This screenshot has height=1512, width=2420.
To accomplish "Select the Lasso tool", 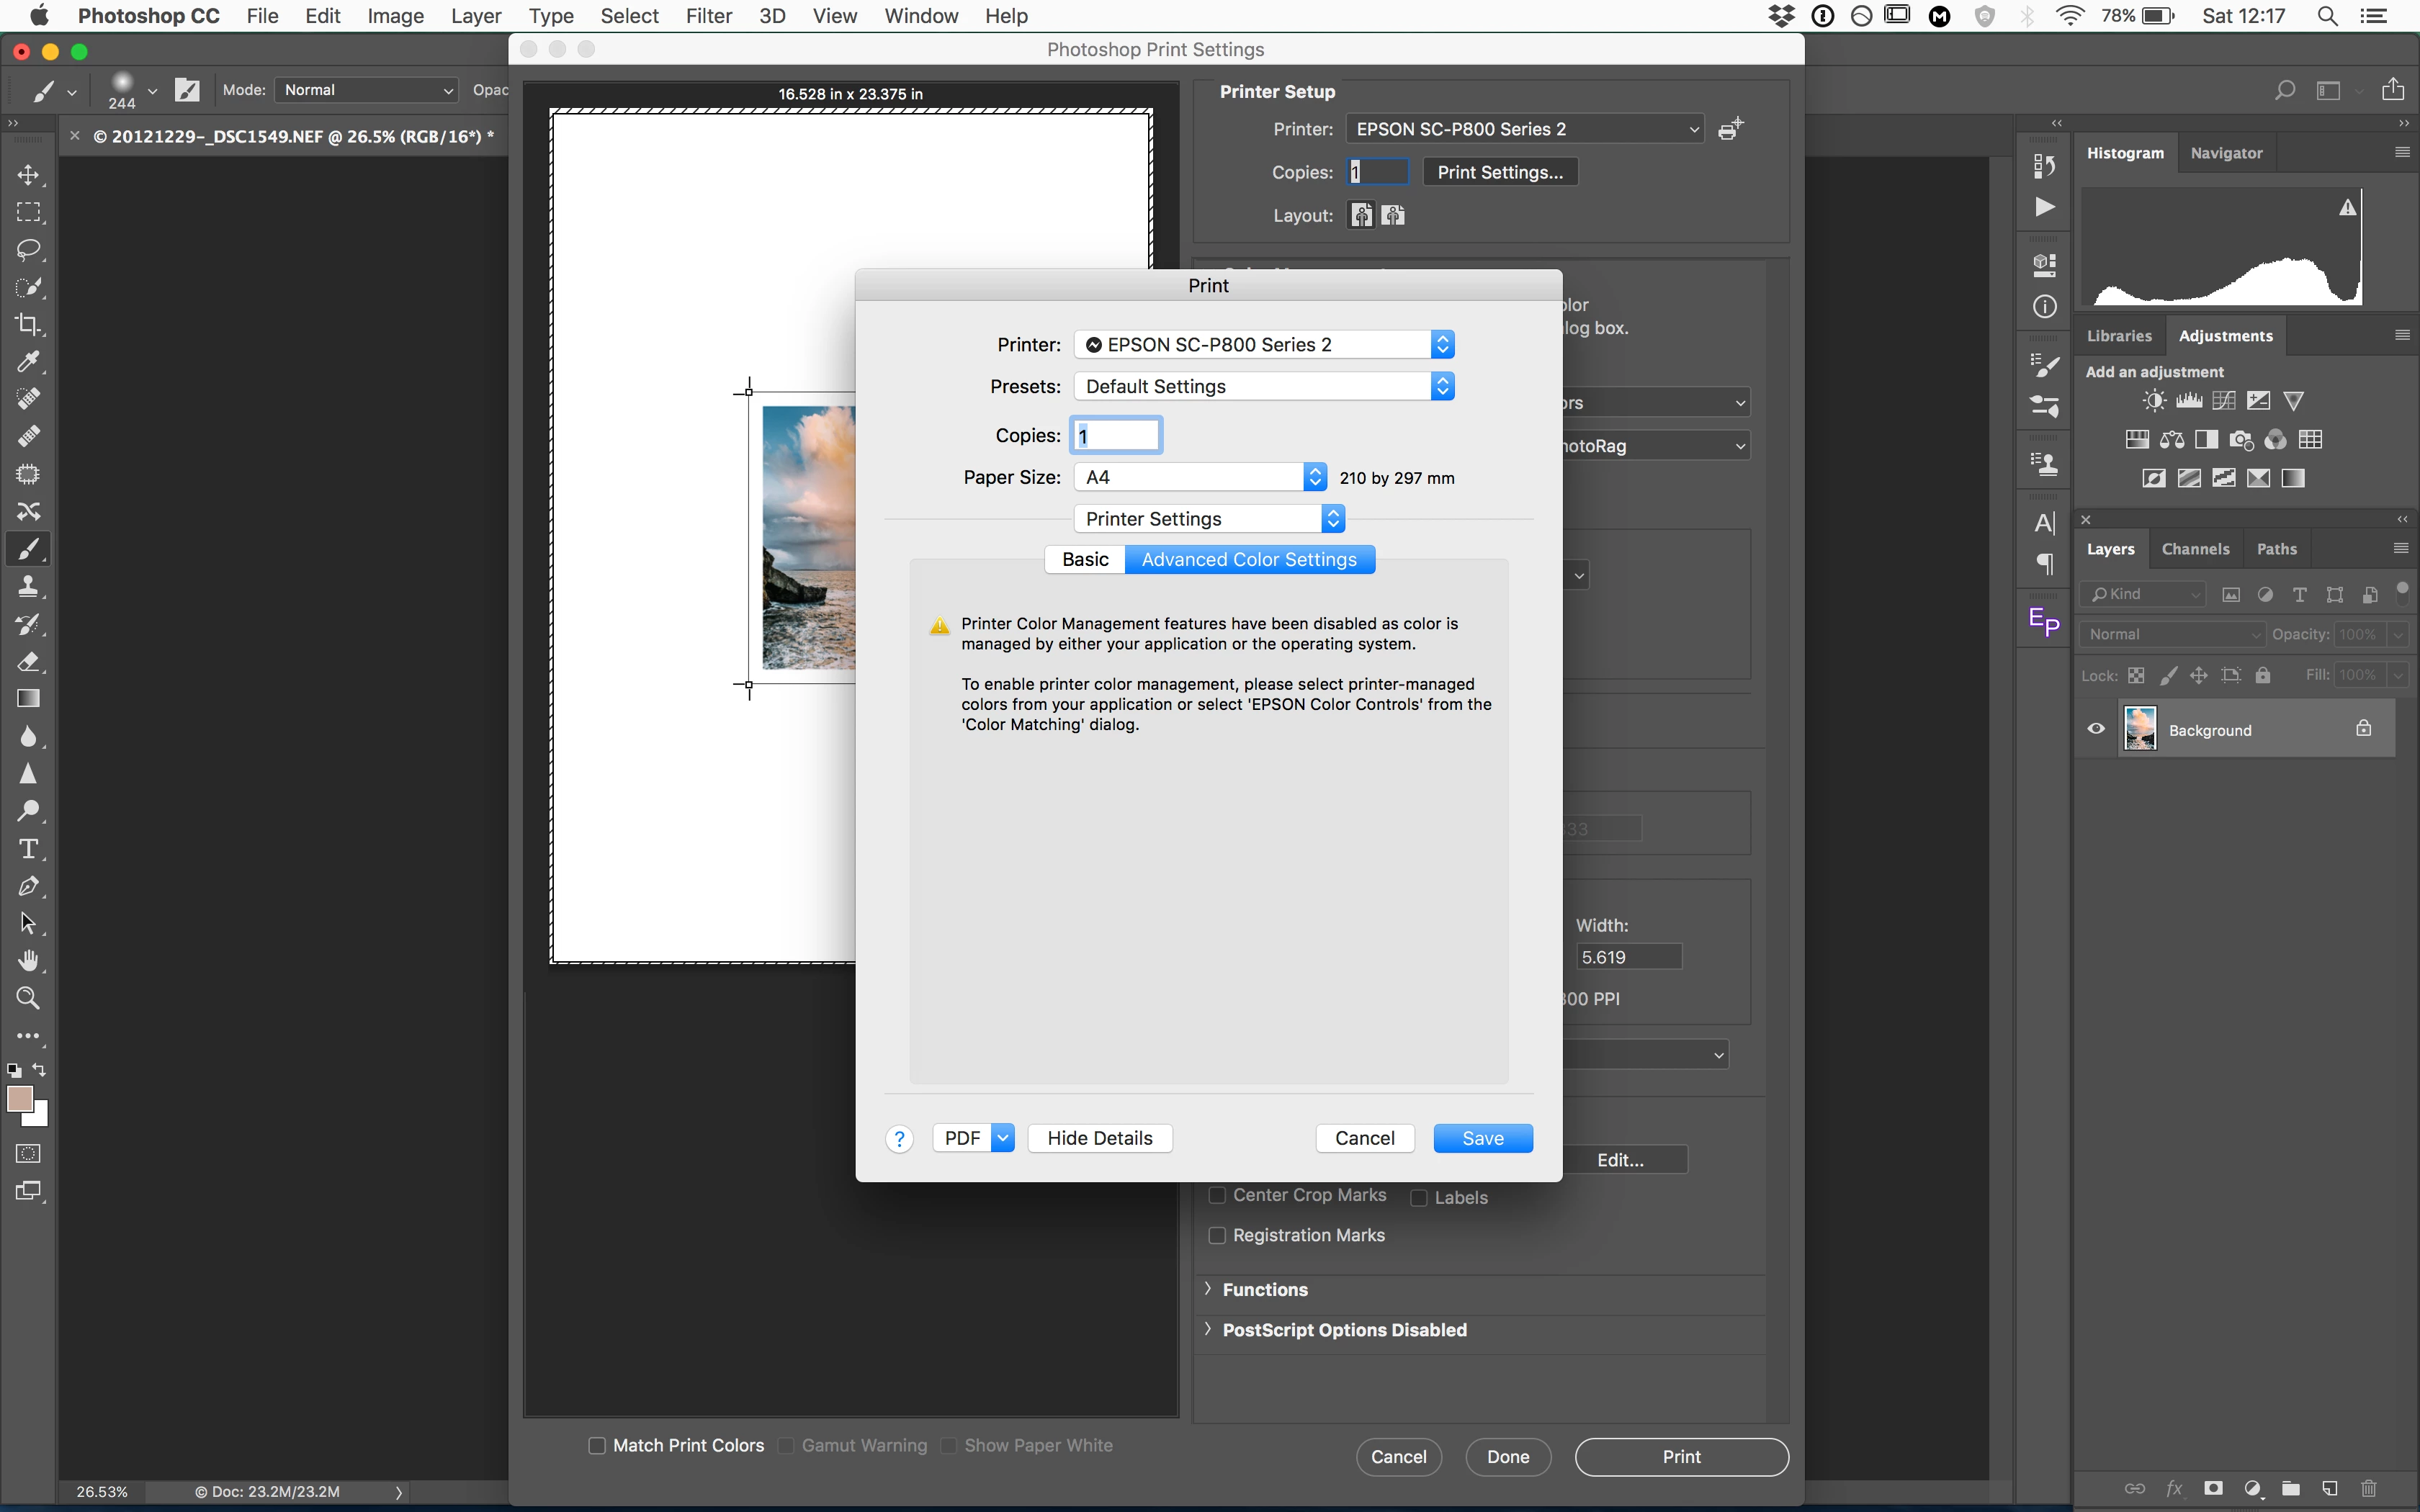I will click(x=28, y=249).
